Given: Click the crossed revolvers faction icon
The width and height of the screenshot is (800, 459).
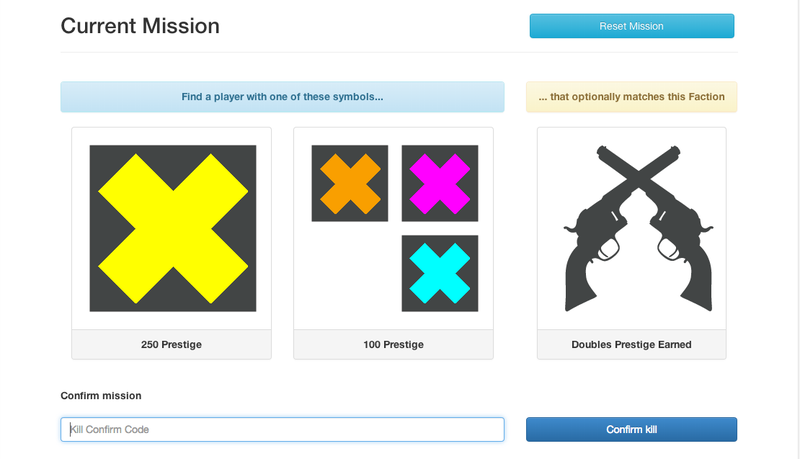Looking at the screenshot, I should tap(638, 228).
